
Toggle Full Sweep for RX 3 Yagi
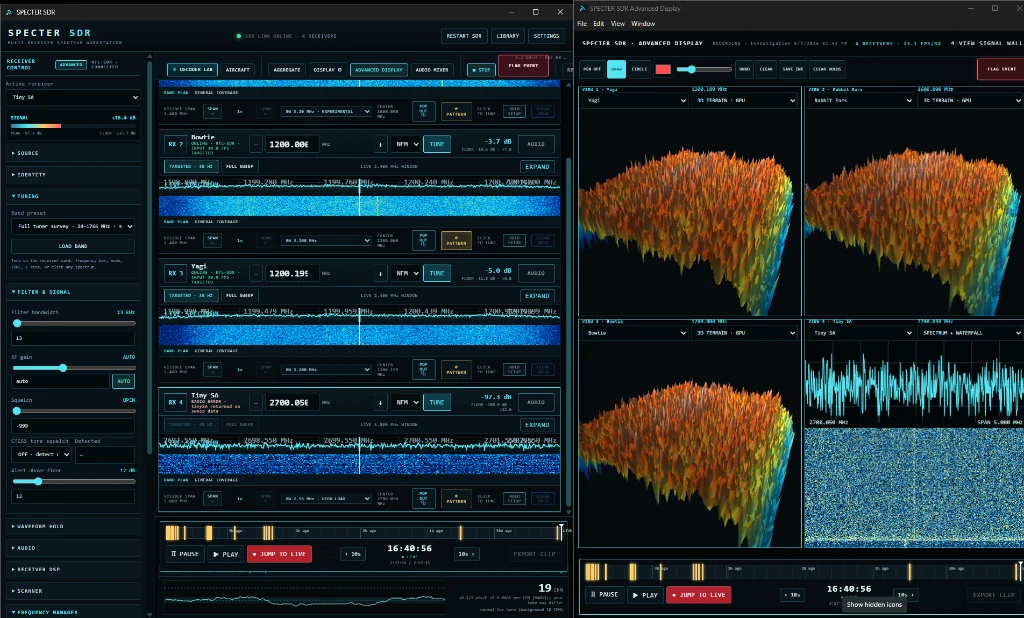coord(240,296)
